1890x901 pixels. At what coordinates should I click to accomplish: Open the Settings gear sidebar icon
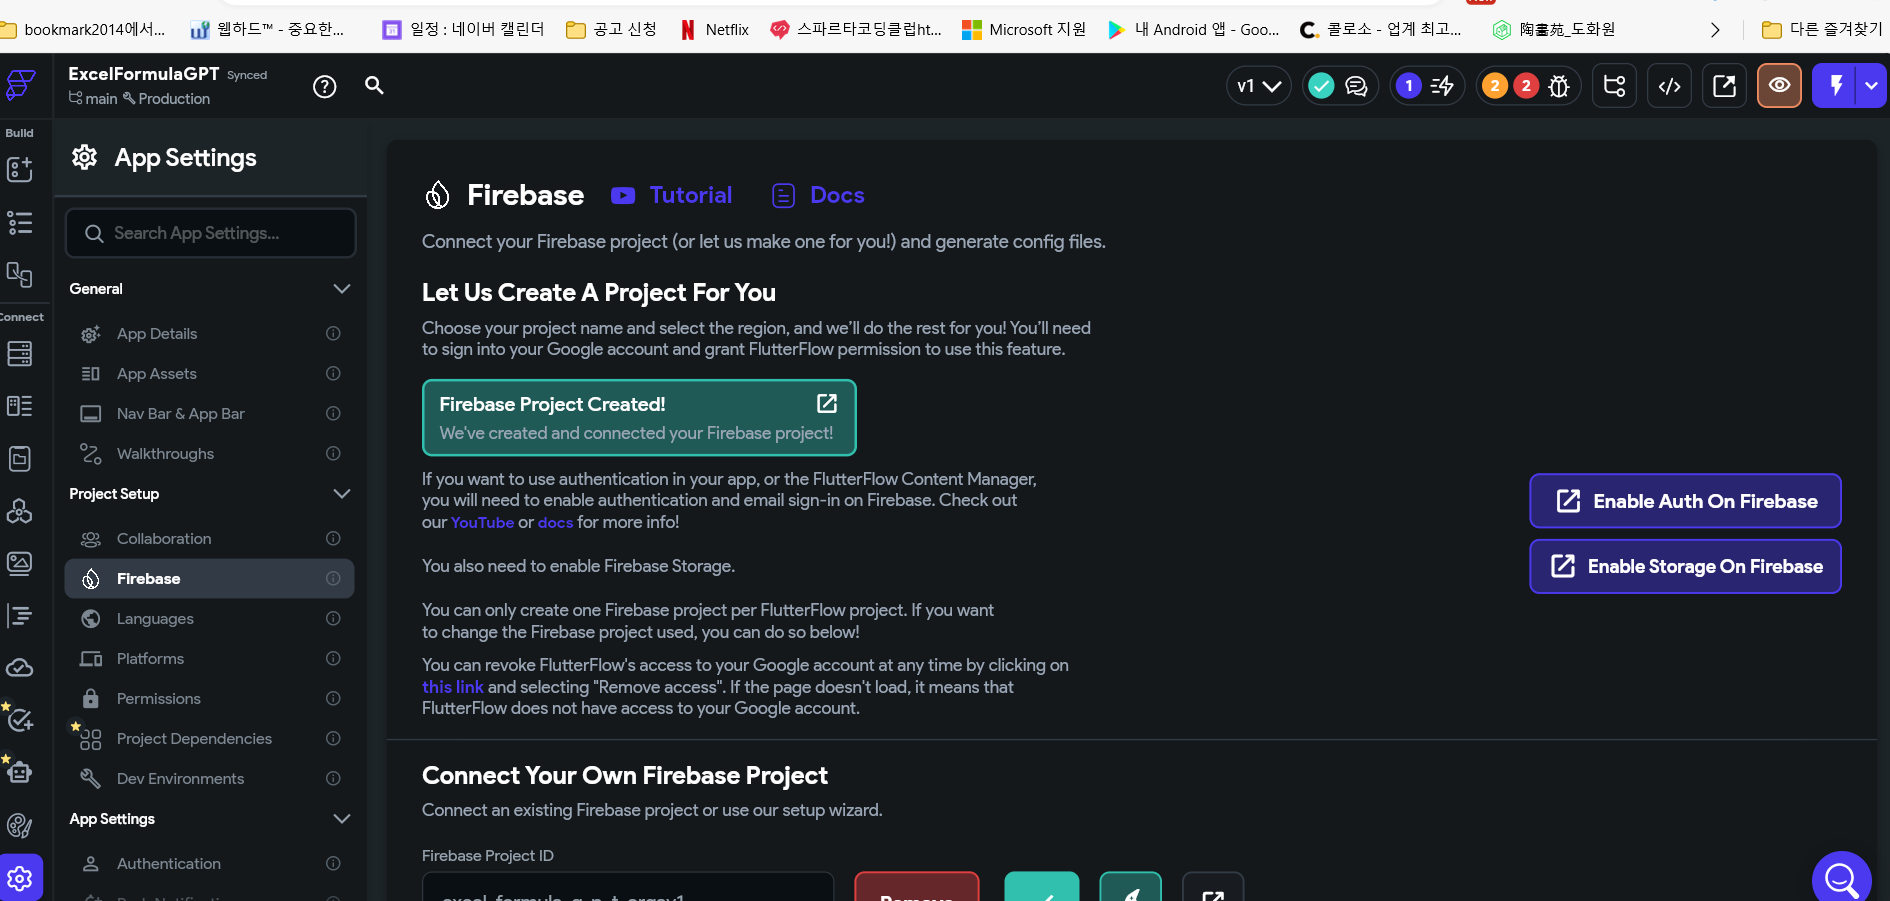[21, 878]
